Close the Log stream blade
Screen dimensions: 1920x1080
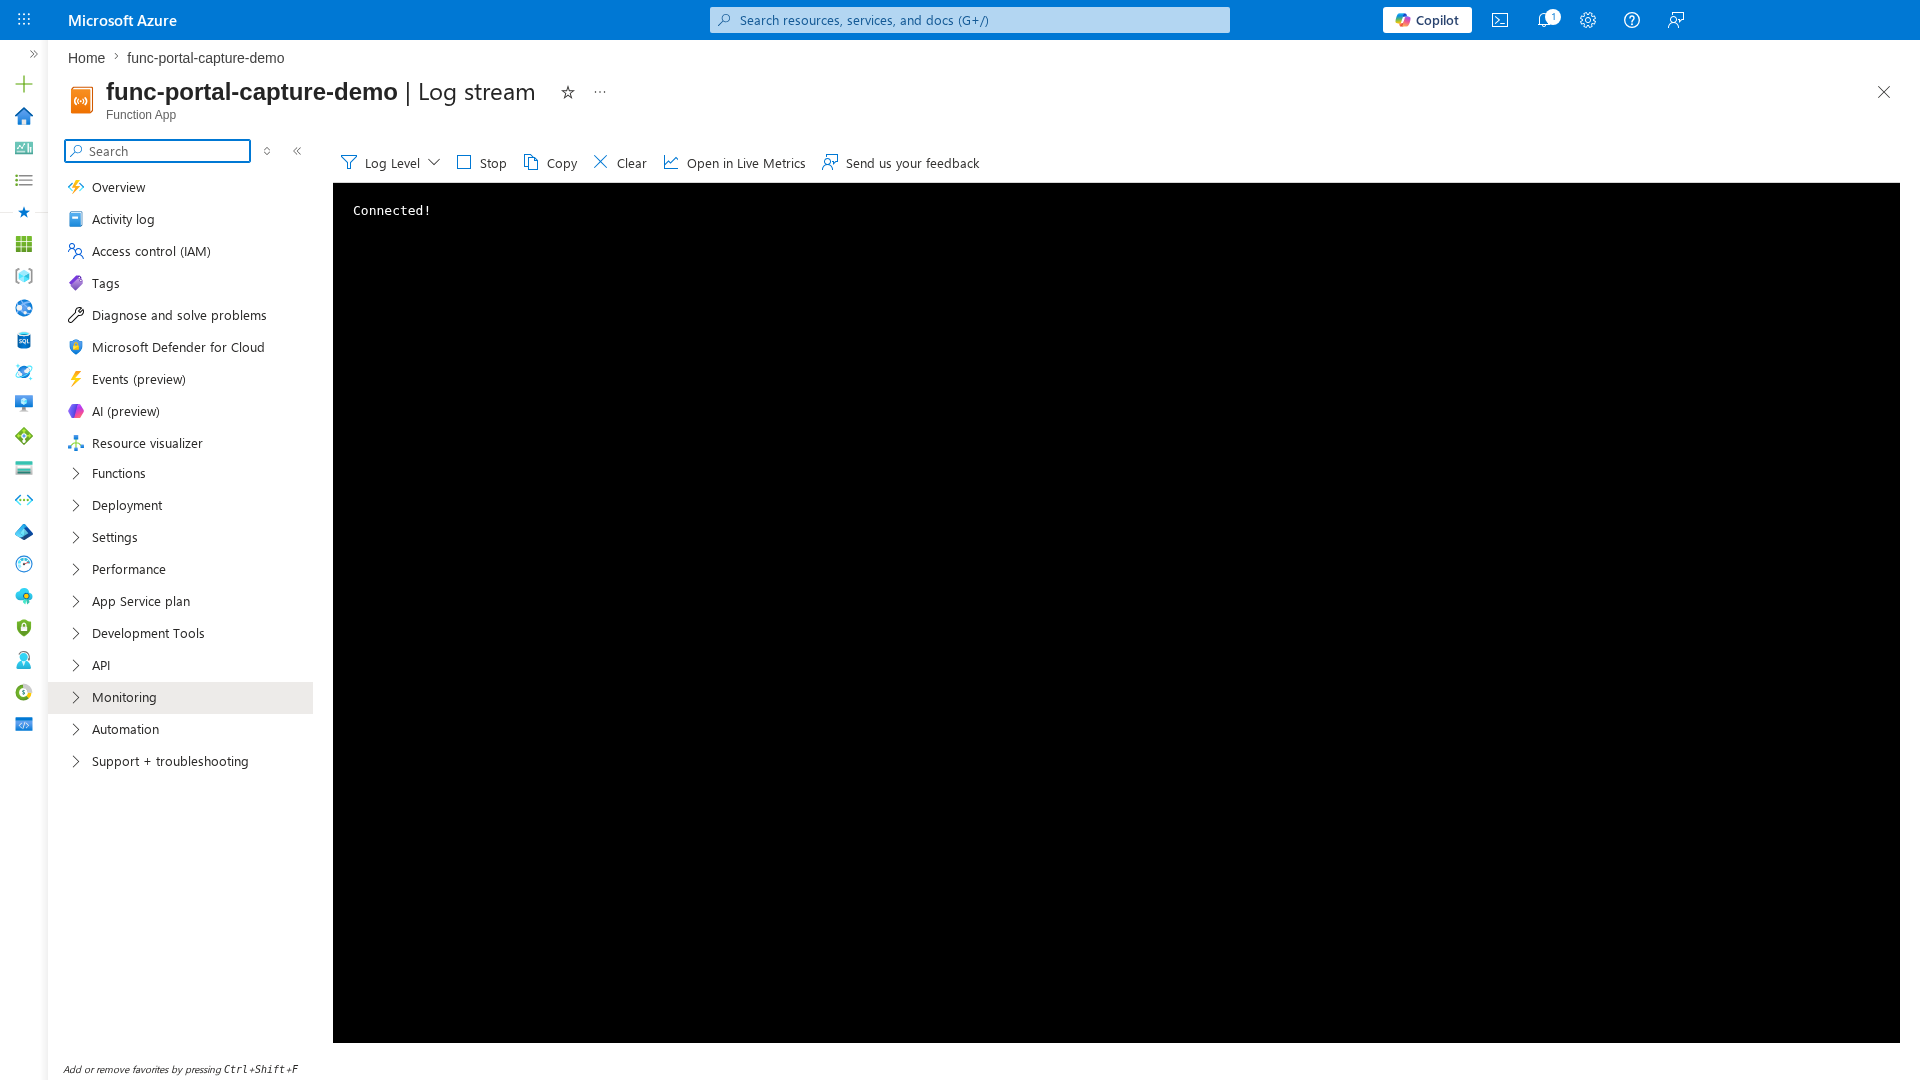tap(1884, 92)
